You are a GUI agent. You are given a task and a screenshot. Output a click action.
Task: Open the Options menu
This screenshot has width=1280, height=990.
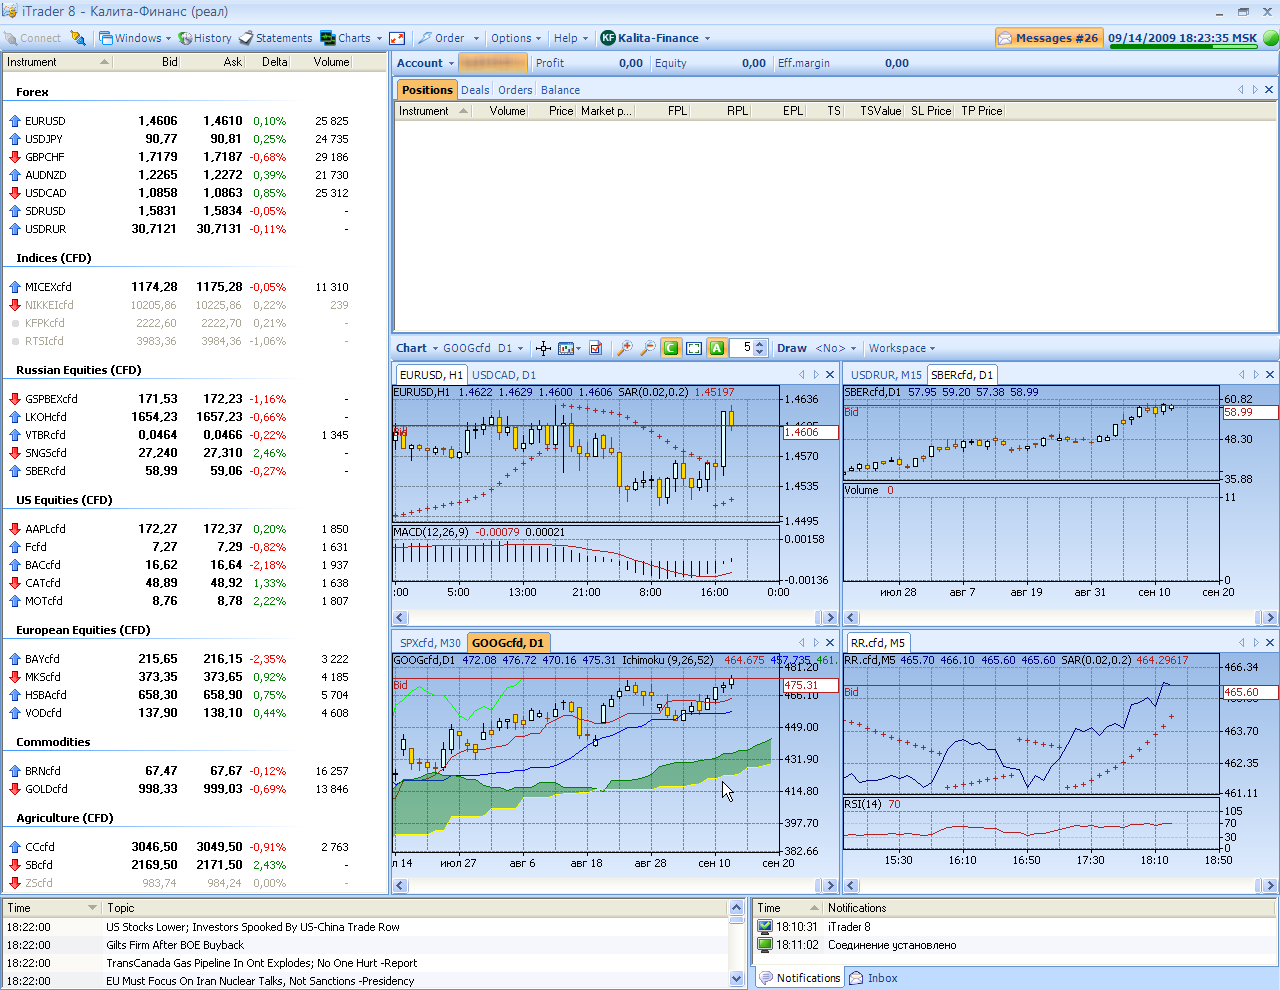point(516,38)
